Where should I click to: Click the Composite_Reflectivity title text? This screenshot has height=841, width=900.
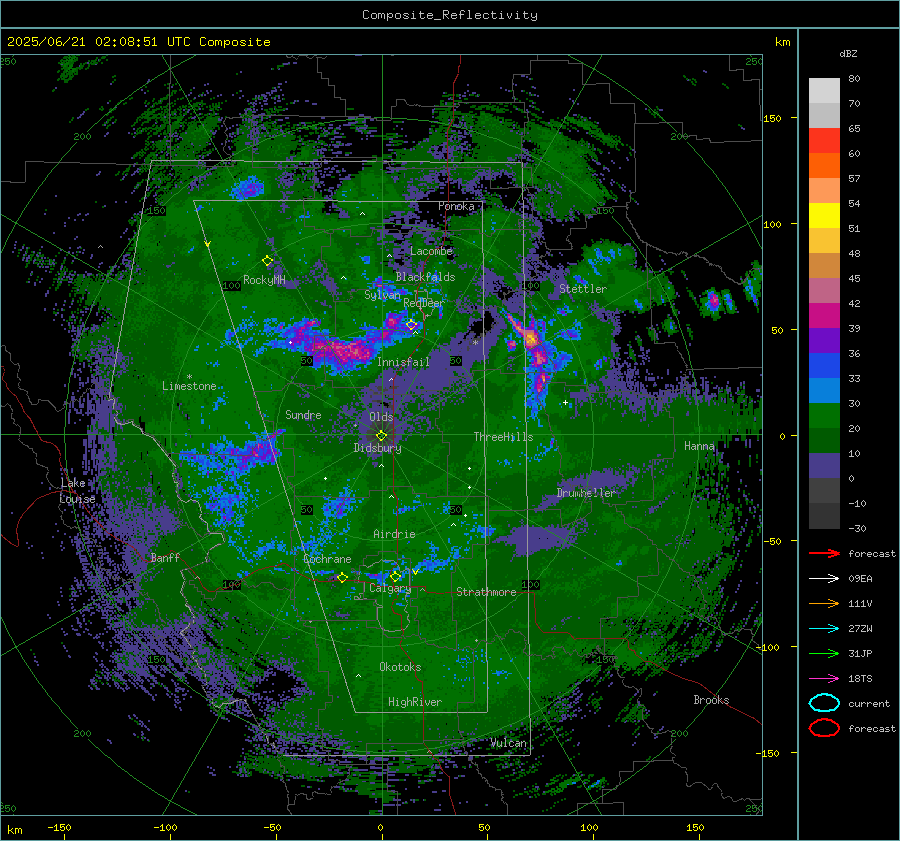(x=450, y=15)
